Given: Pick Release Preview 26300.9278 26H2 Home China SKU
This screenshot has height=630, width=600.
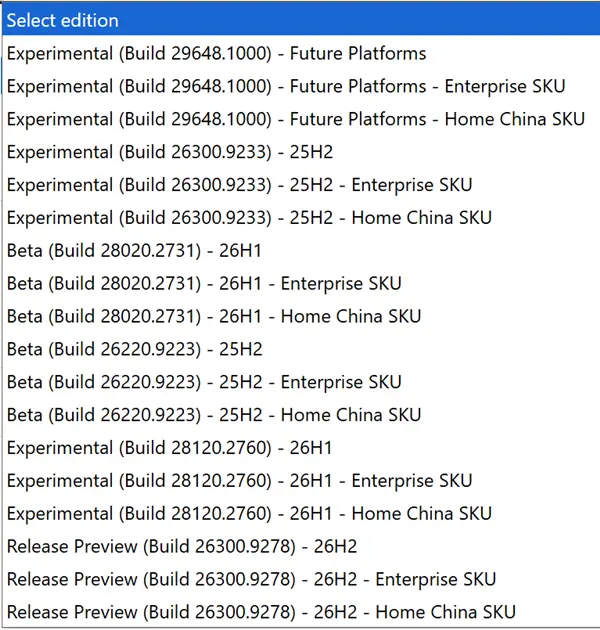Looking at the screenshot, I should click(301, 612).
